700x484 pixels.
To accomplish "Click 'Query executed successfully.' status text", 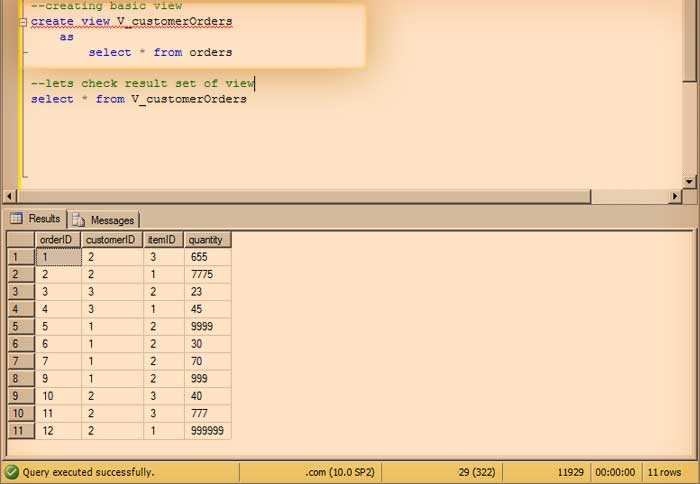I will tap(88, 472).
